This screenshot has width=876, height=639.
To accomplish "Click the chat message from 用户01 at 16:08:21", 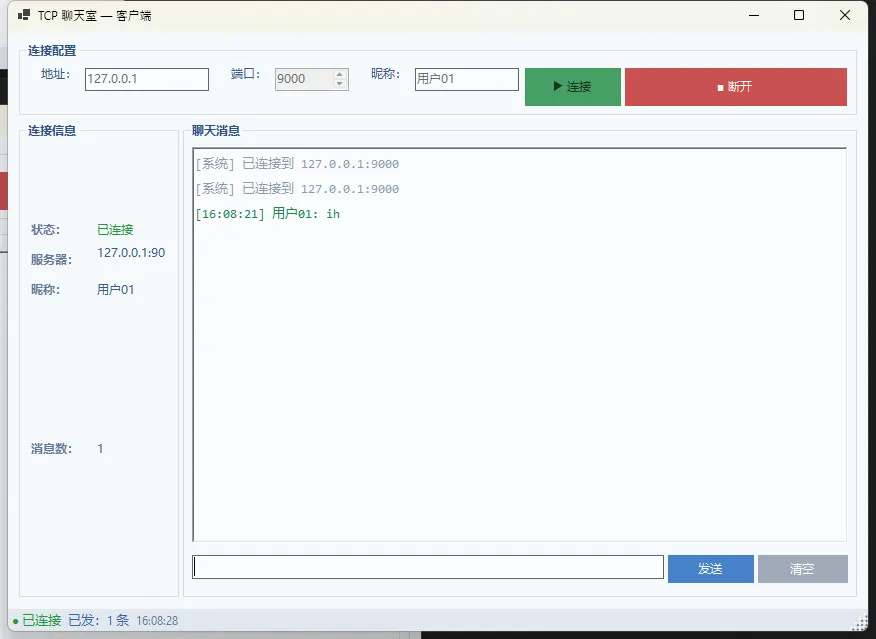I will 268,214.
